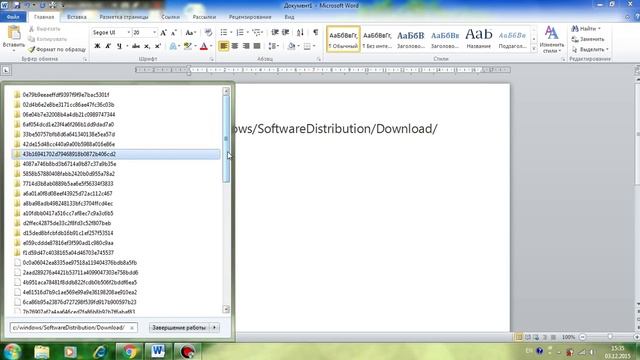640x360 pixels.
Task: Decrease font size with the shrink font icon
Action: click(173, 33)
